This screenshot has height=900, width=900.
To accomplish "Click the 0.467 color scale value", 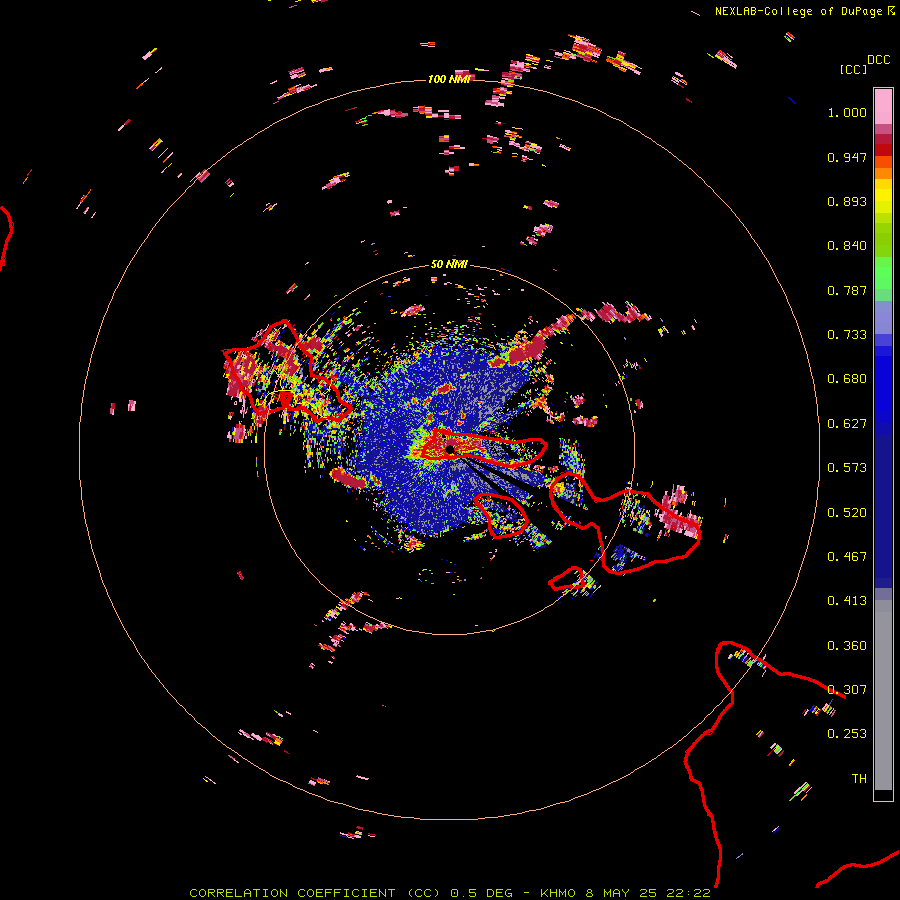I will (847, 557).
